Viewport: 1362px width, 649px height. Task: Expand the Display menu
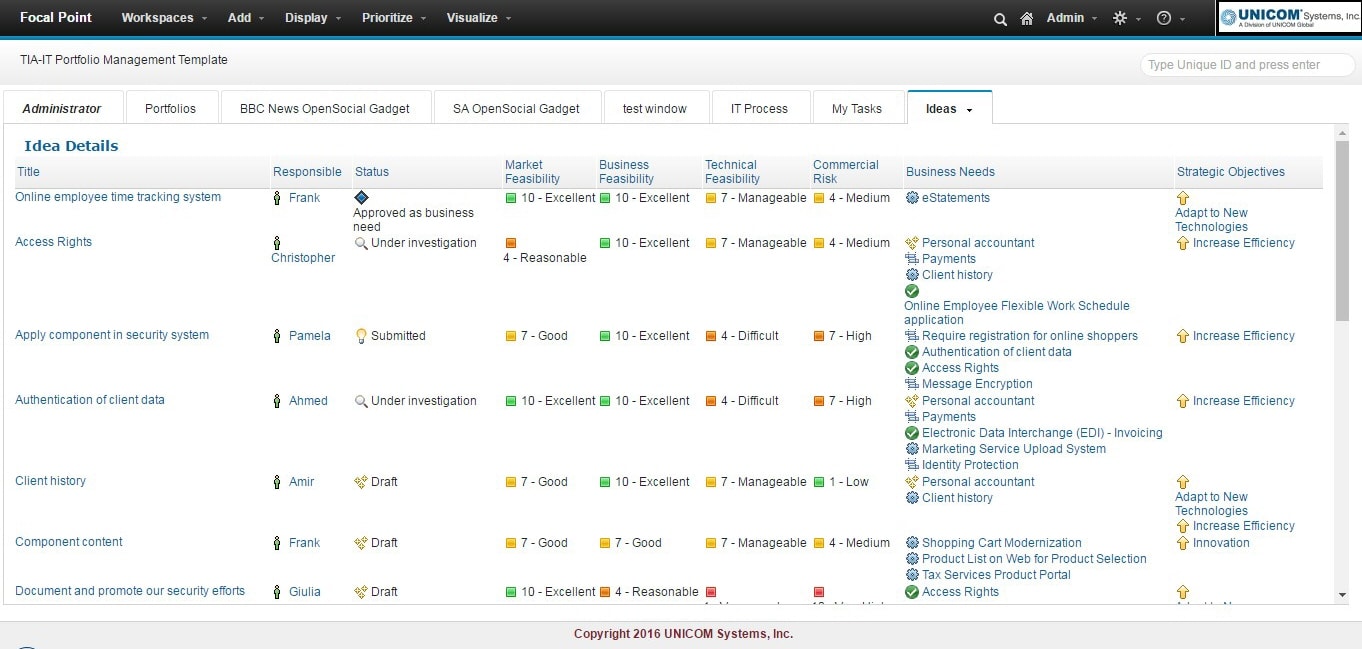tap(313, 18)
